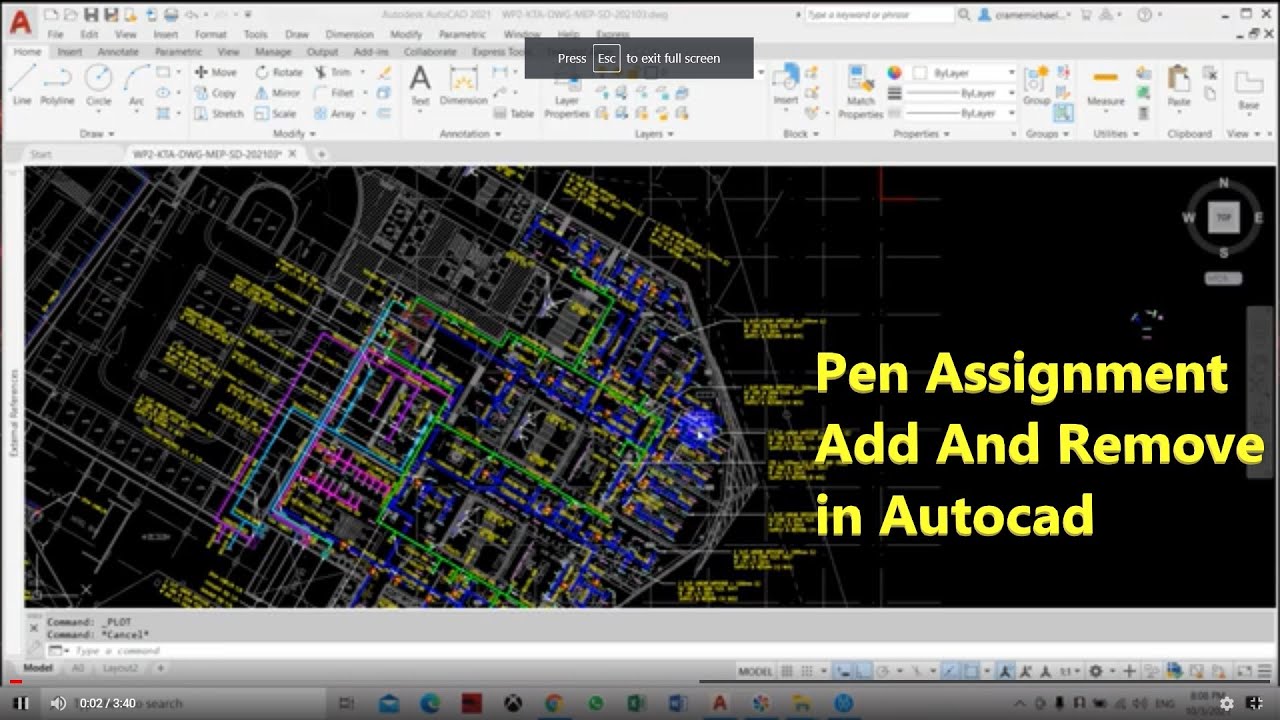Open the lineweight ByLayer dropdown
1280x720 pixels.
click(960, 93)
